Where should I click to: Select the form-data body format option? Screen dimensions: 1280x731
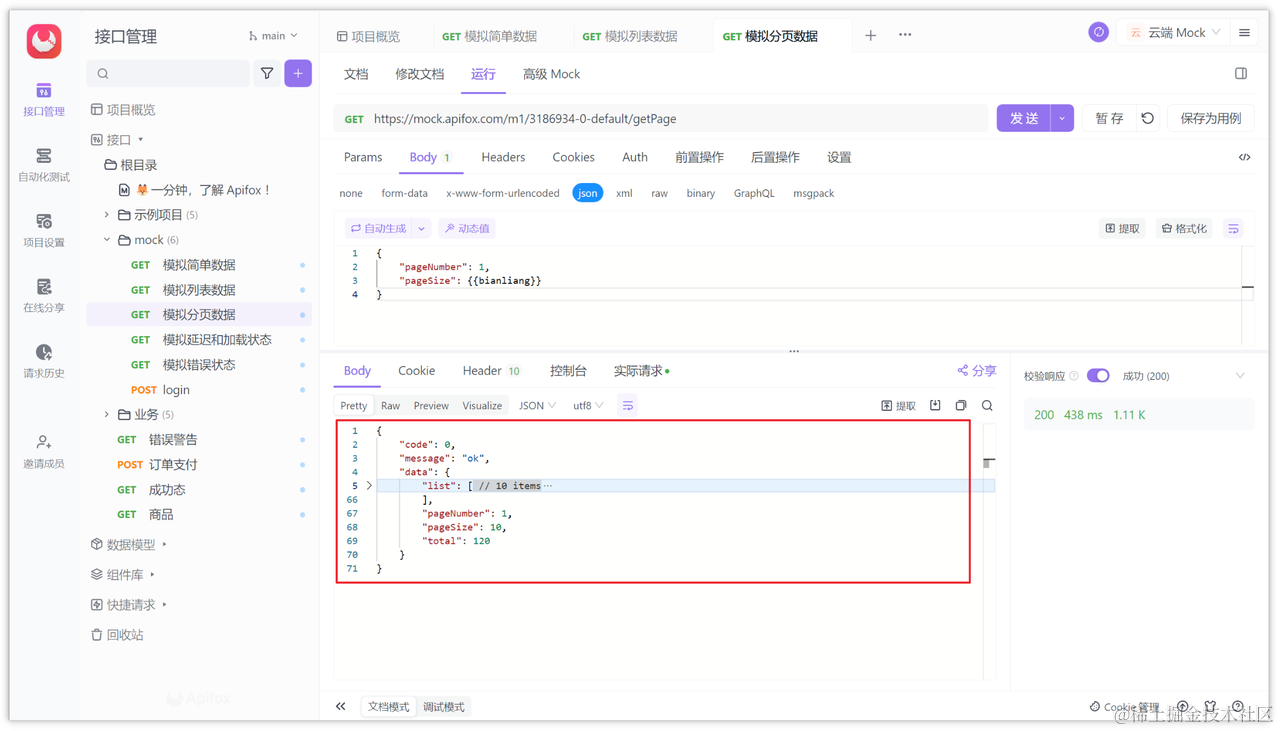pyautogui.click(x=404, y=193)
